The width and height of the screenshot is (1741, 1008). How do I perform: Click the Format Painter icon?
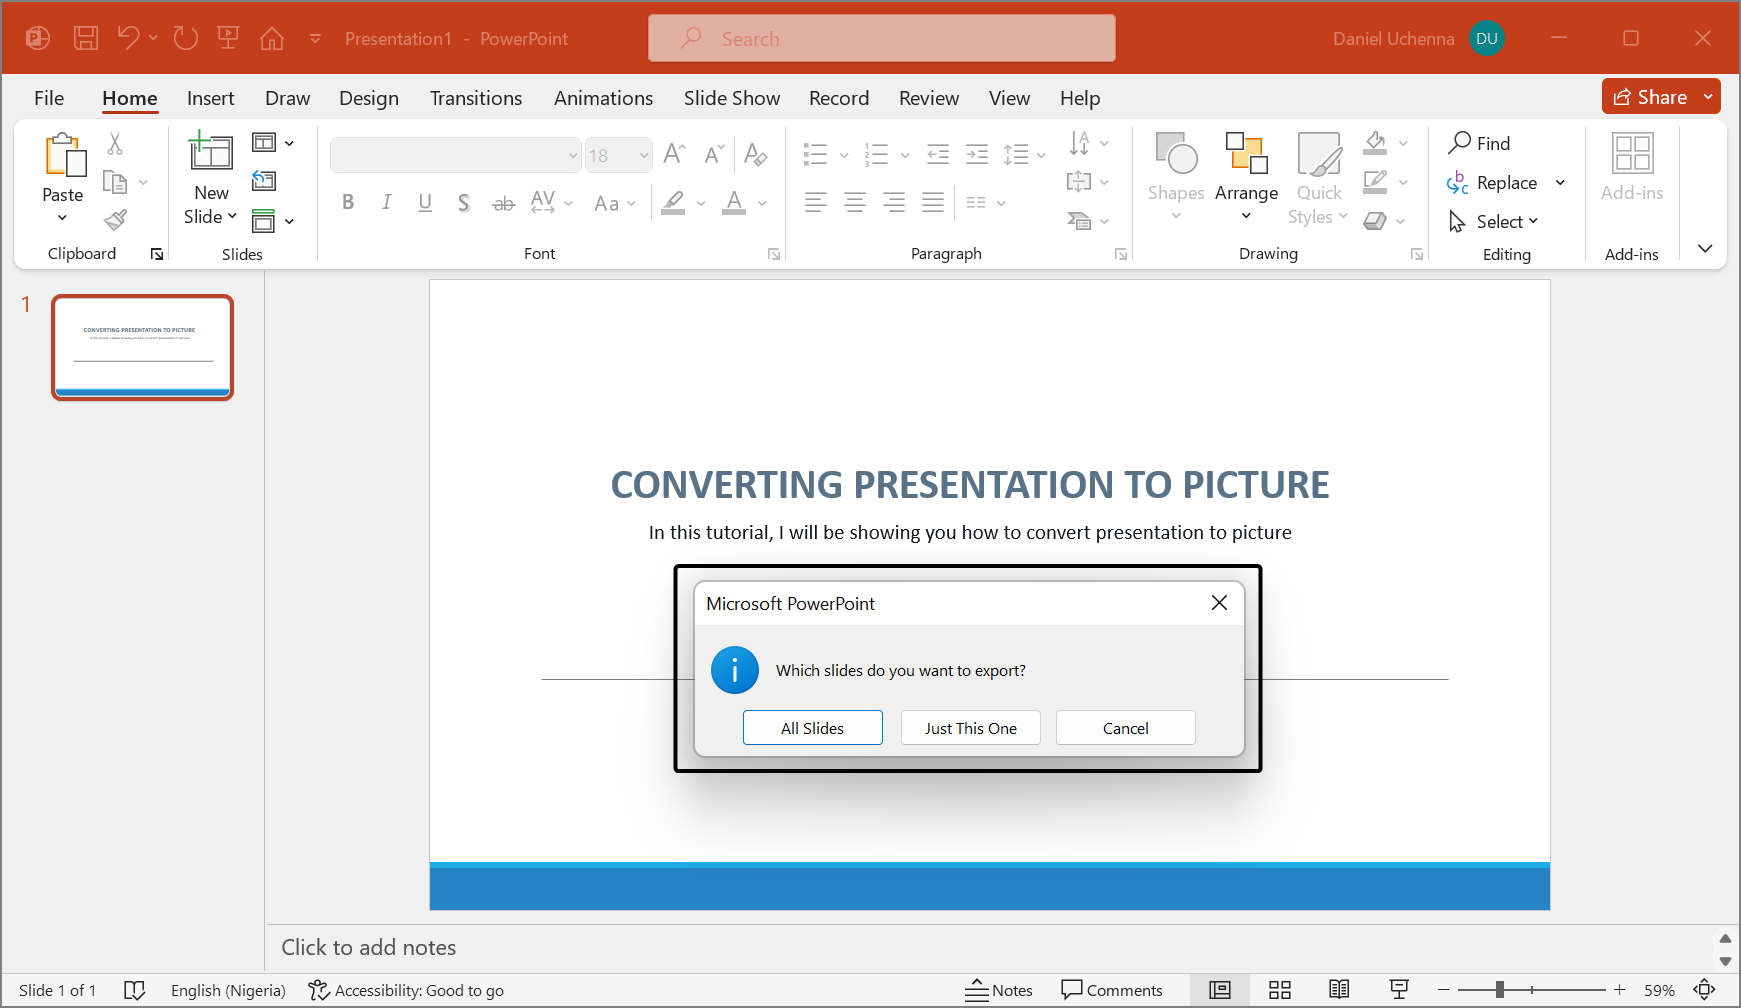114,219
